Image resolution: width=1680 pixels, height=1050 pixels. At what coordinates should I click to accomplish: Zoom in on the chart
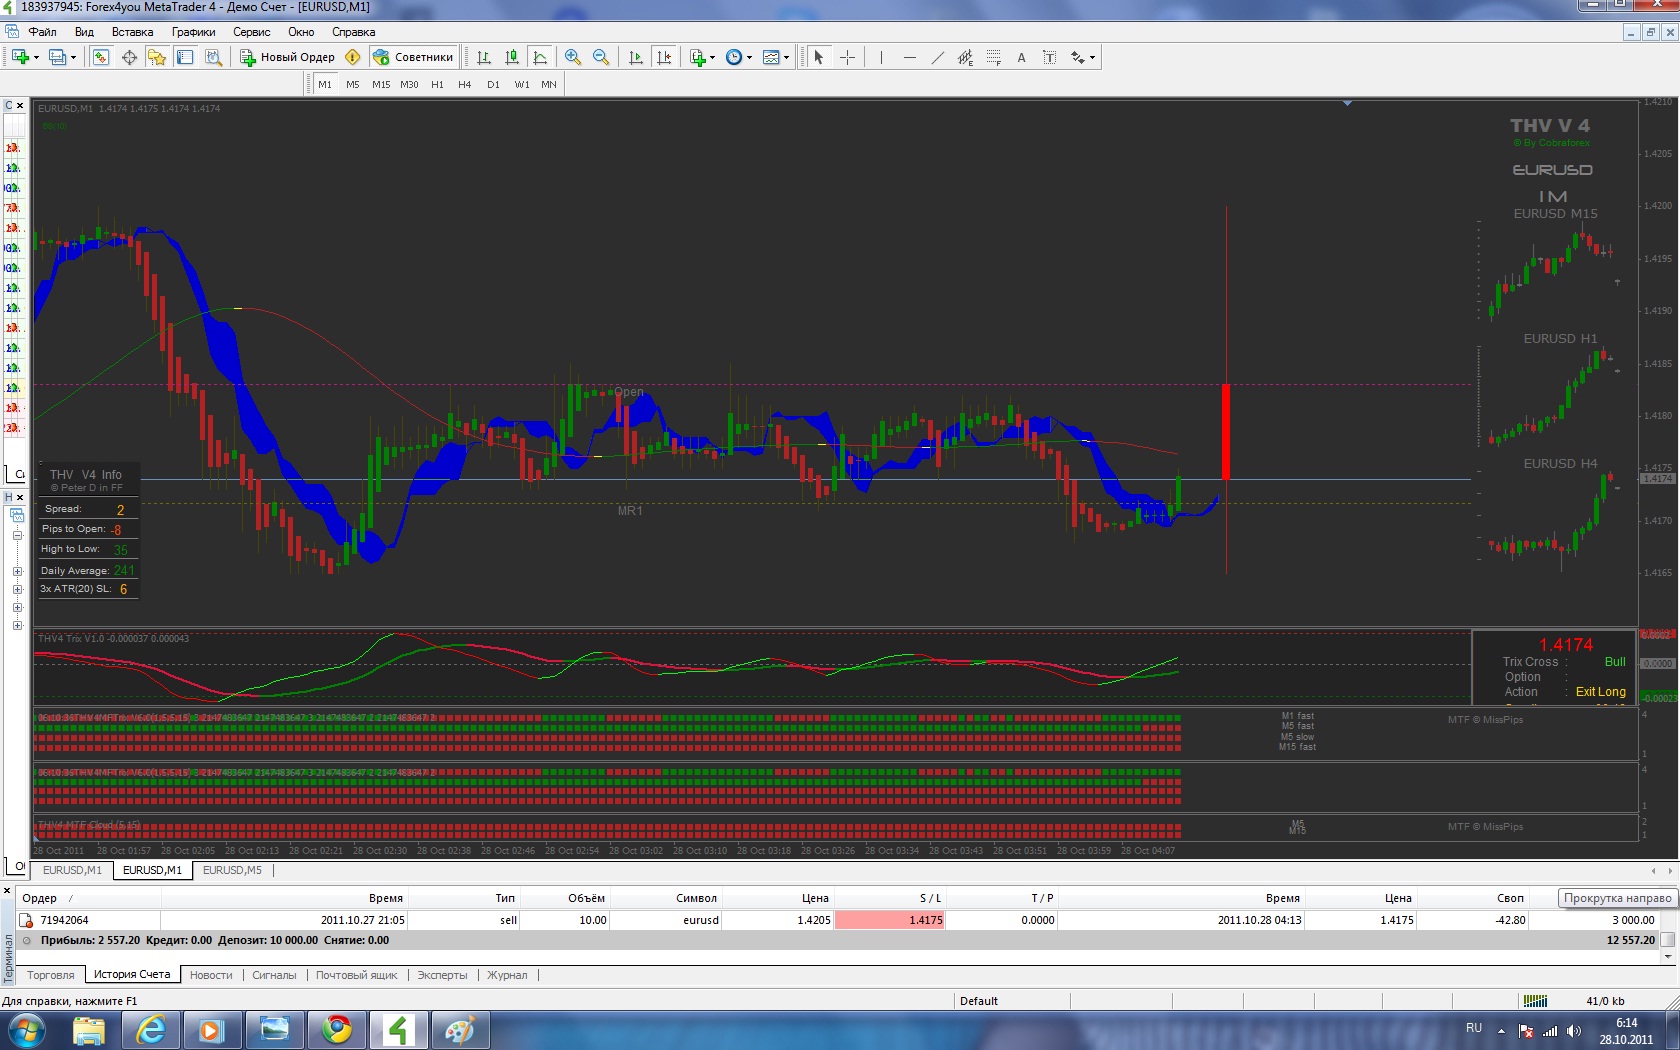573,57
